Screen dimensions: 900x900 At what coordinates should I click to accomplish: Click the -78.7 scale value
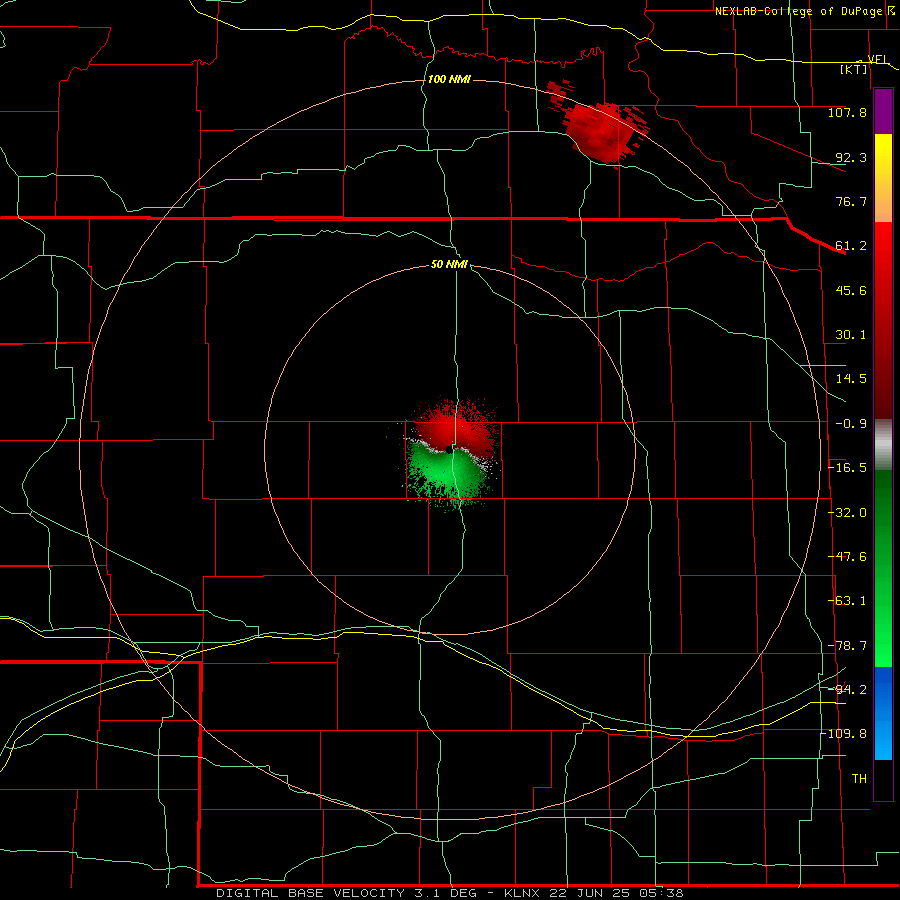(x=847, y=646)
